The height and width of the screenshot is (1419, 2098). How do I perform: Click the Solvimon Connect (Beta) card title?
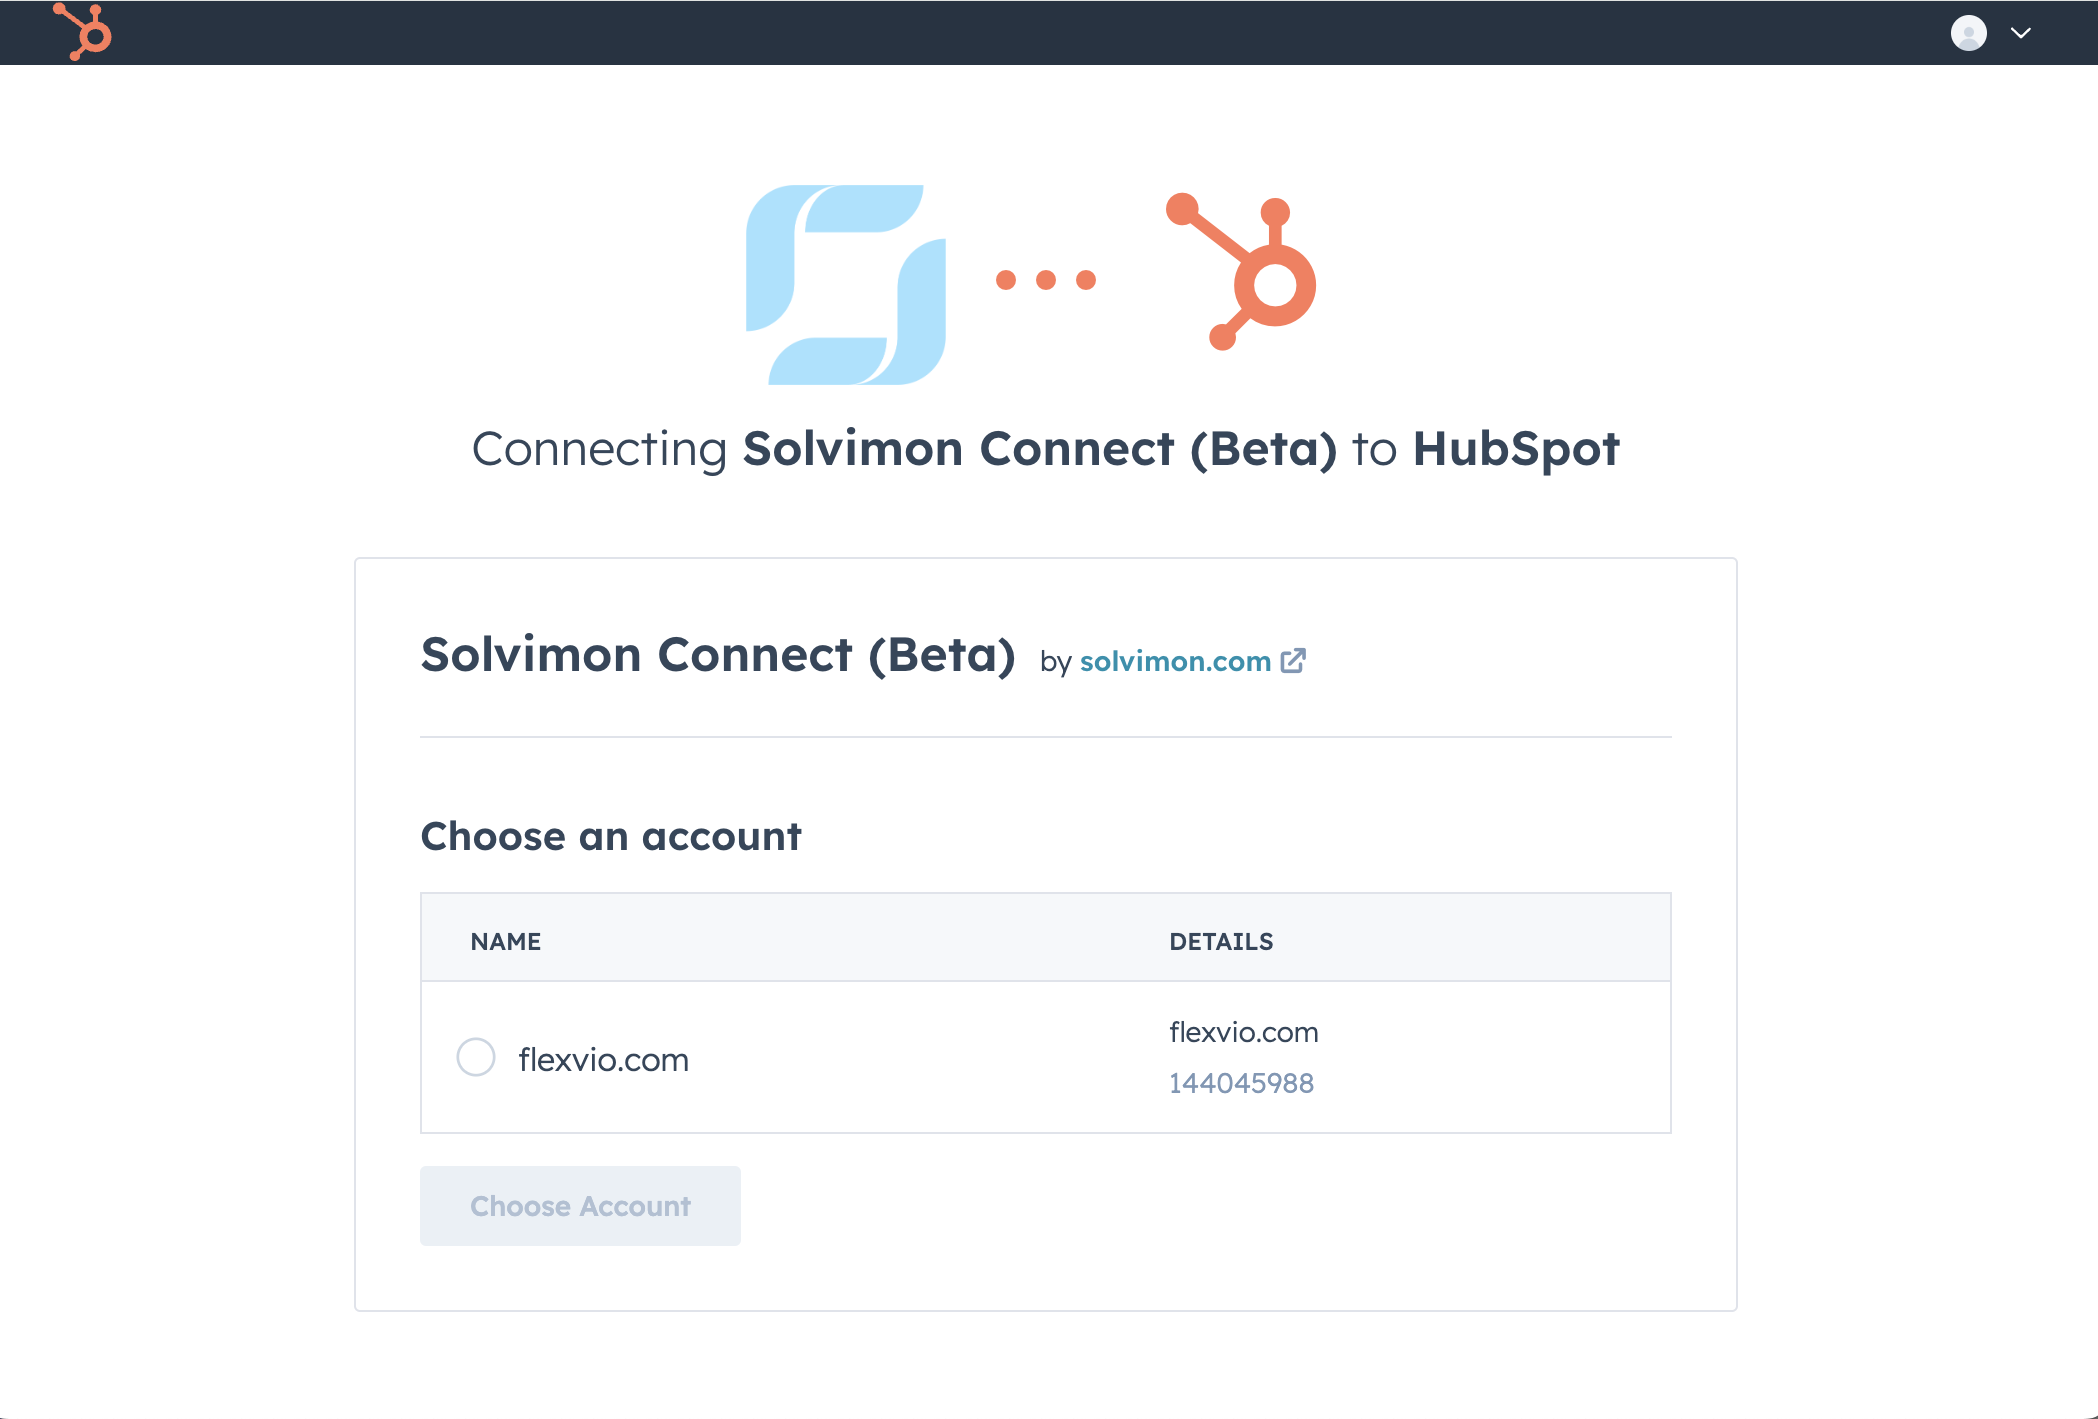[x=718, y=655]
